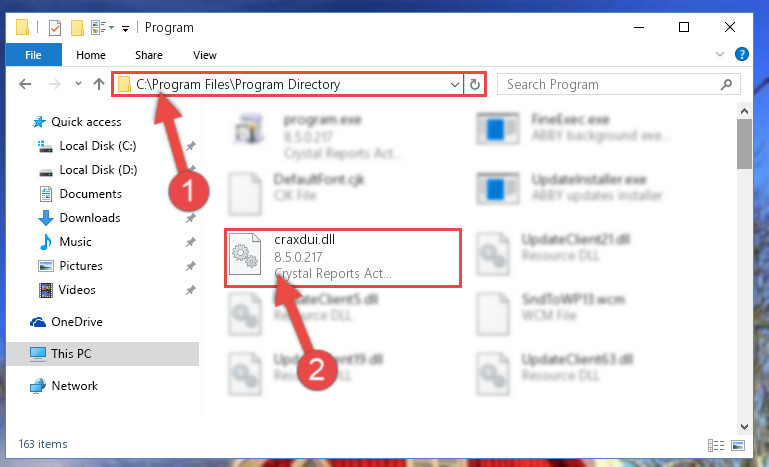
Task: Expand the ribbon with the chevron
Action: (x=719, y=54)
